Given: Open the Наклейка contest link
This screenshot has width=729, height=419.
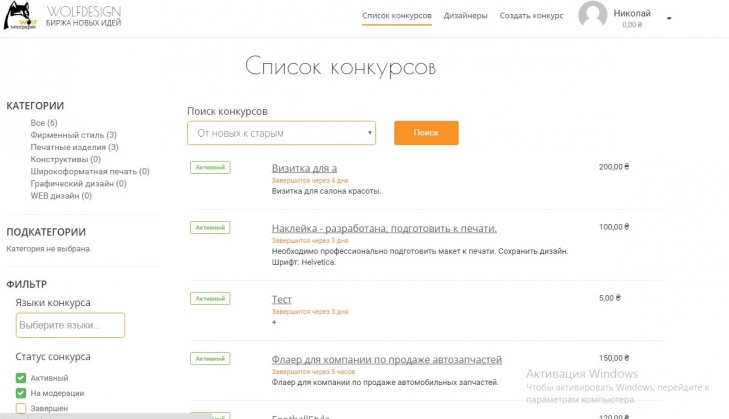Looking at the screenshot, I should coord(384,228).
